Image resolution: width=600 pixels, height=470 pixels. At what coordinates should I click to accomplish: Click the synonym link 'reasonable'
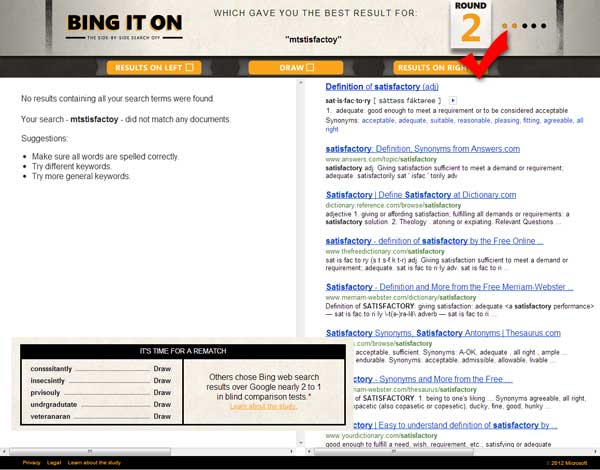(x=474, y=121)
